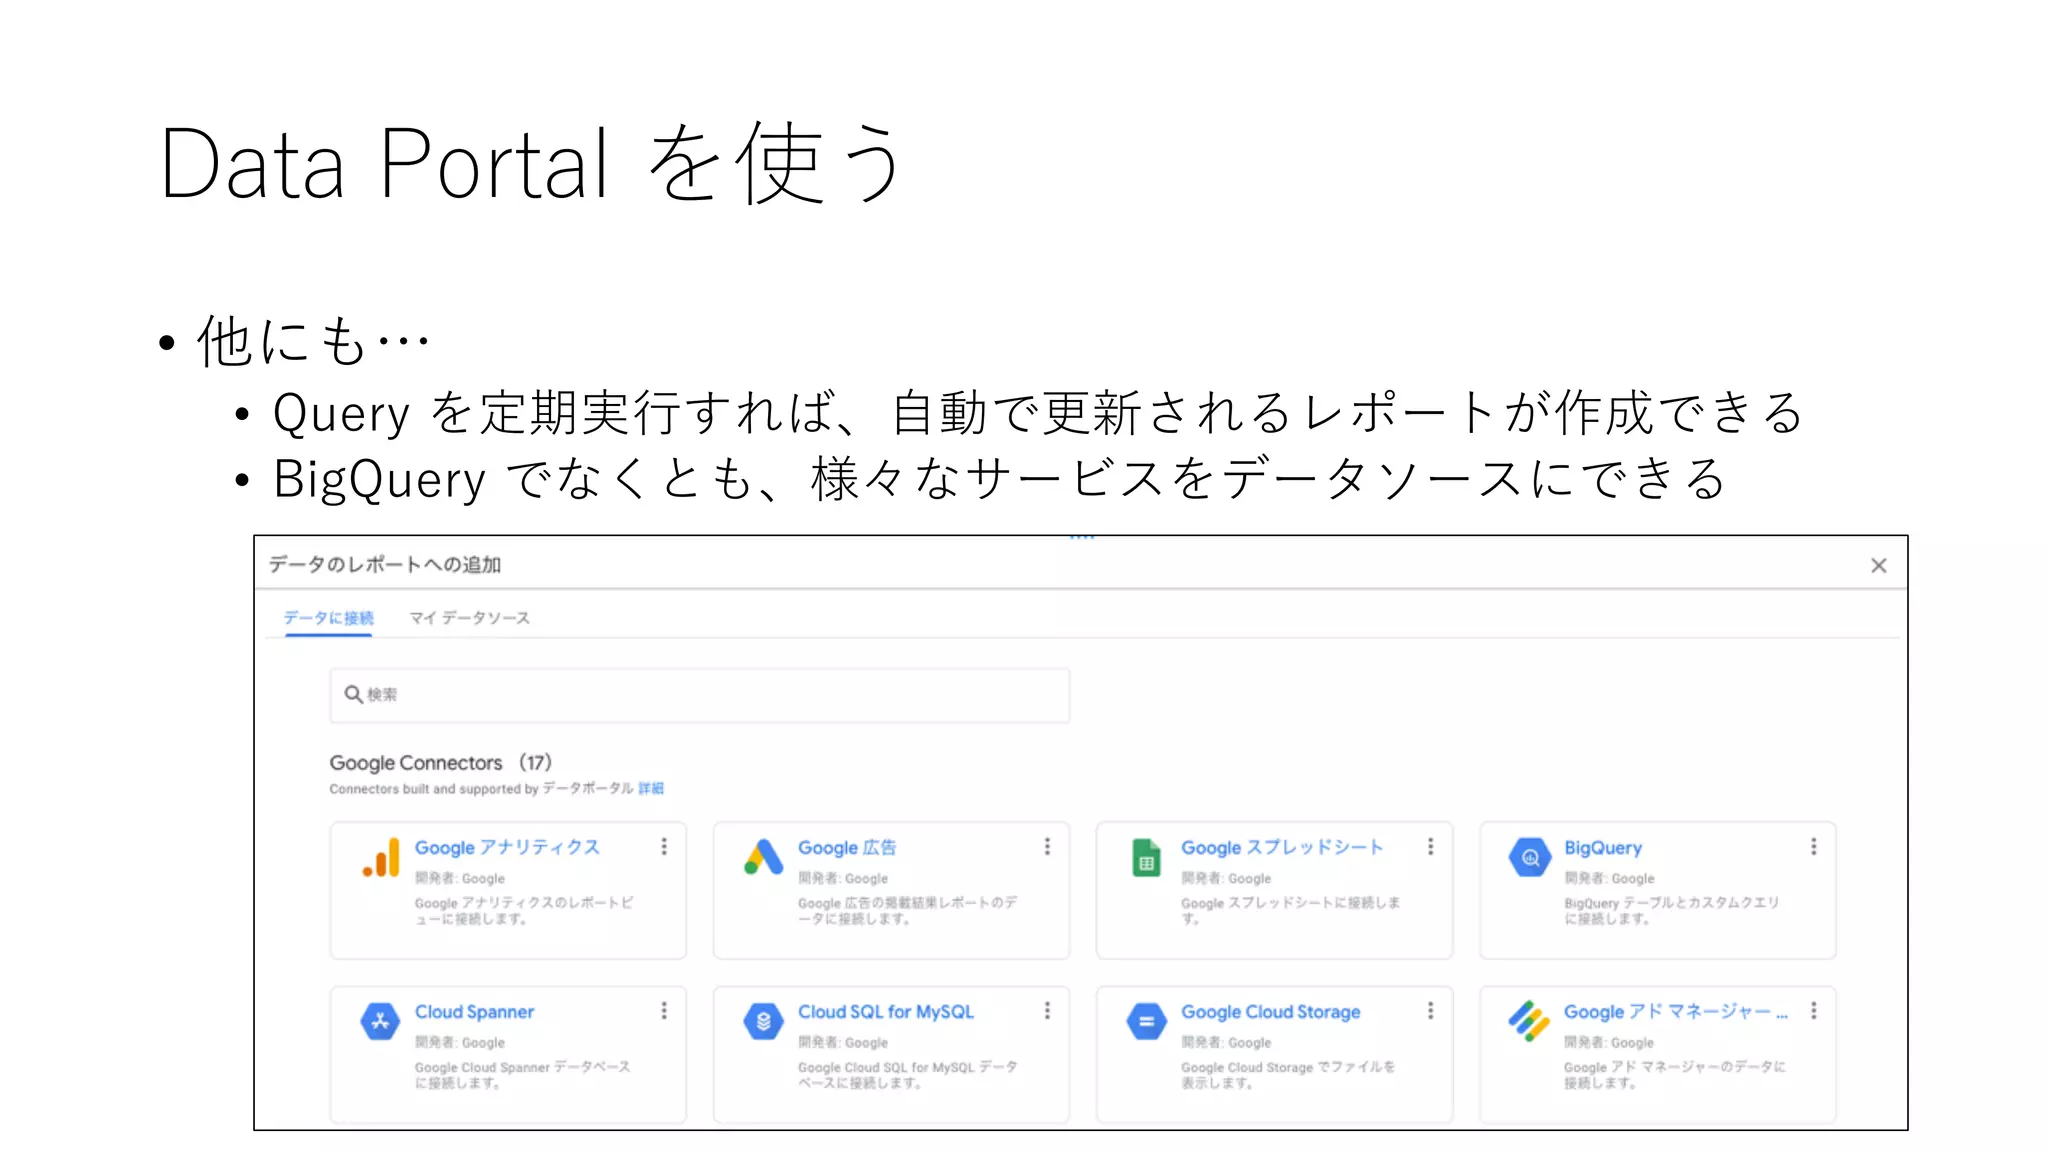Click the Cloud Spanner card description text

(522, 1075)
